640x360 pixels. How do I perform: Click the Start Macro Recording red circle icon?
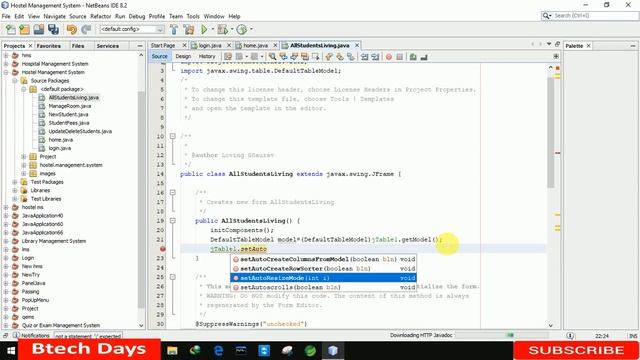pos(389,57)
